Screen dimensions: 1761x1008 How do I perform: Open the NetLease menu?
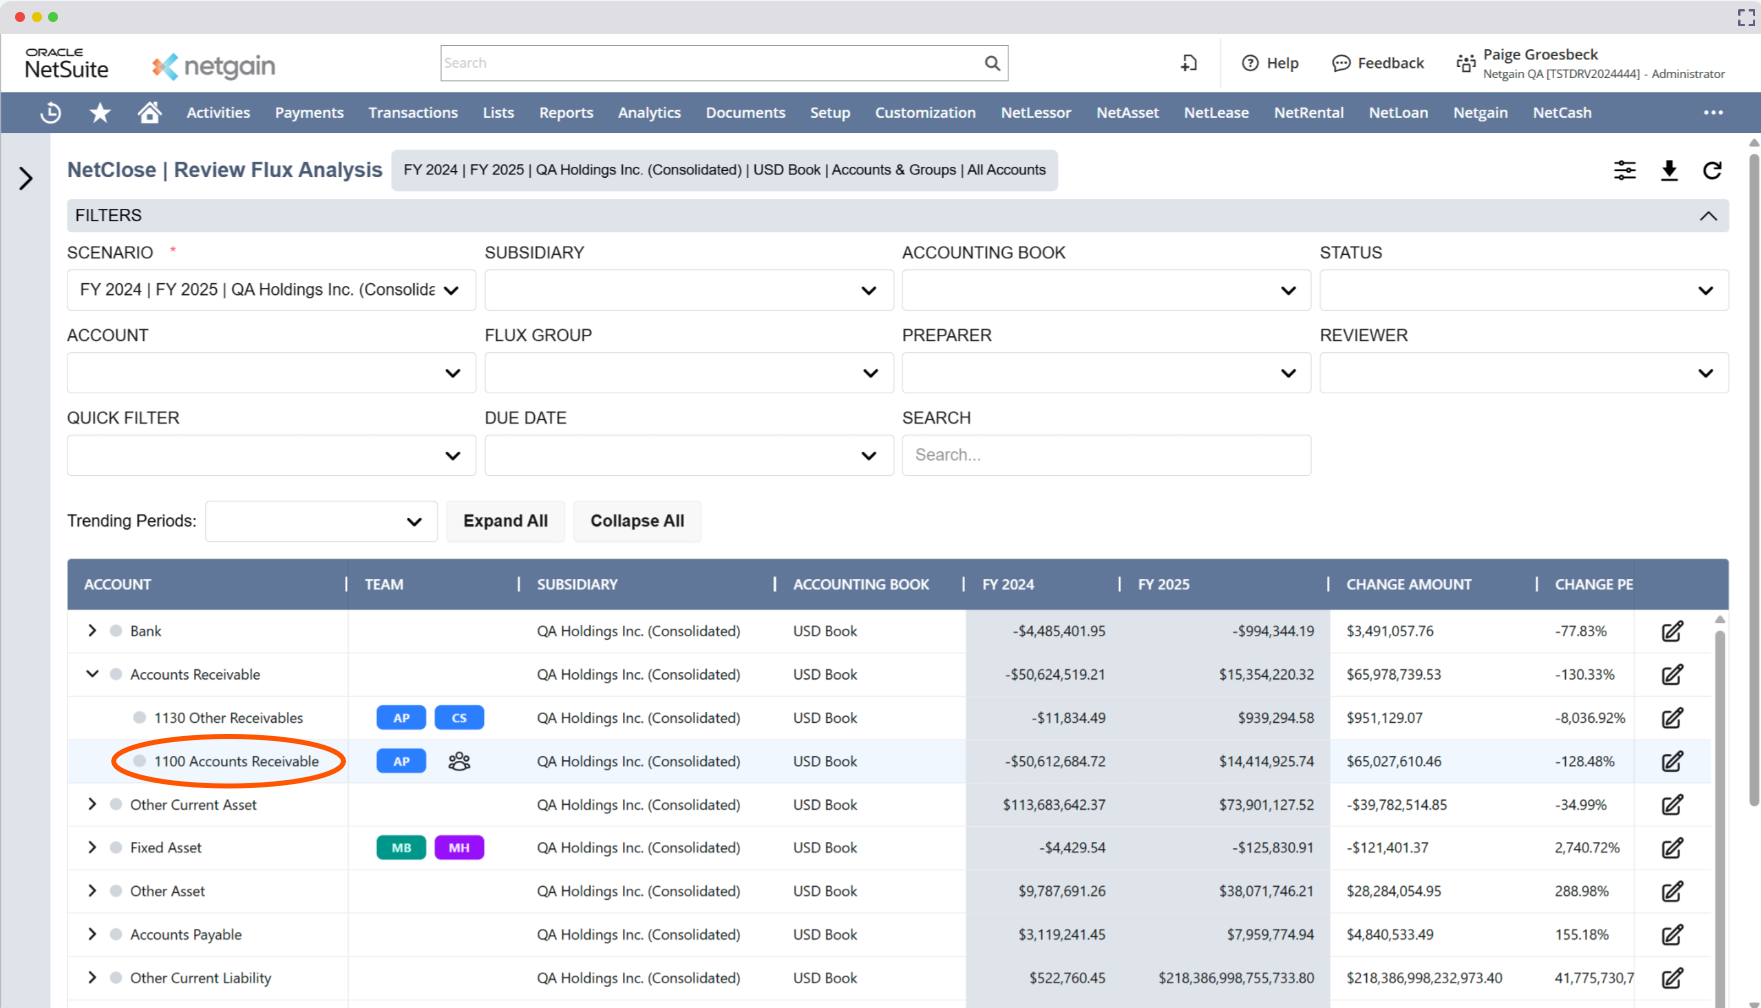[1216, 113]
